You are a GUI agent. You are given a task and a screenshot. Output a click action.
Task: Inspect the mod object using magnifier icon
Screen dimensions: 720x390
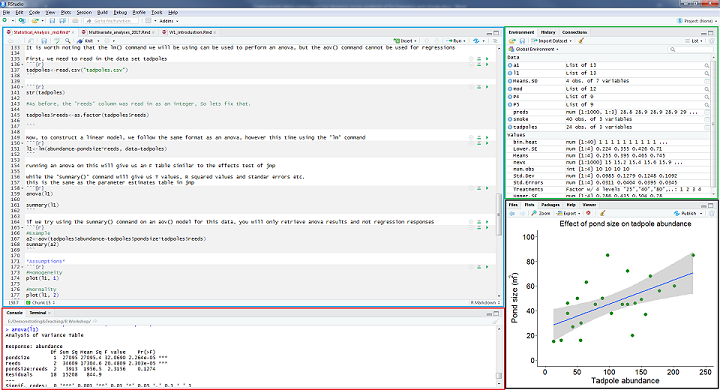707,89
